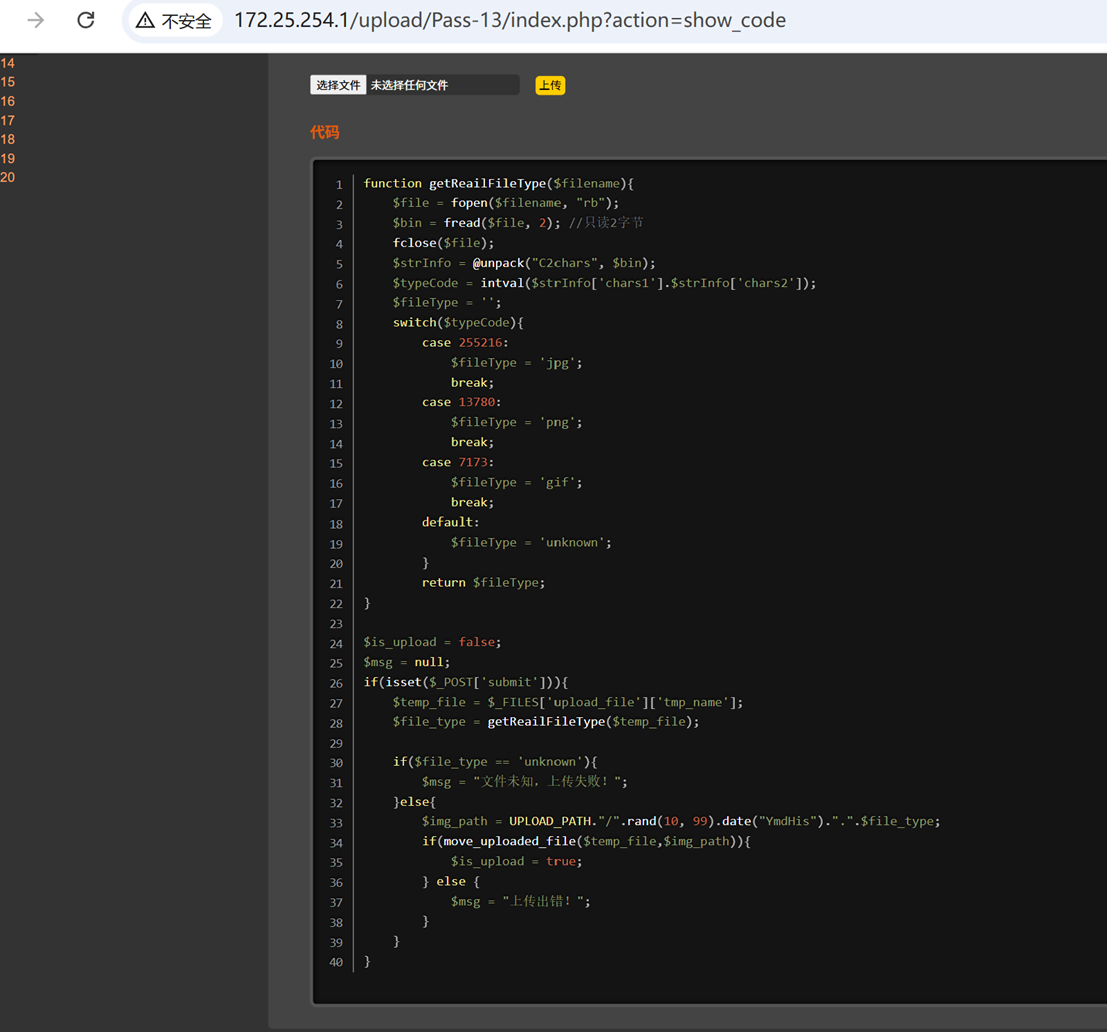1107x1032 pixels.
Task: Click the default: code line
Action: click(450, 522)
